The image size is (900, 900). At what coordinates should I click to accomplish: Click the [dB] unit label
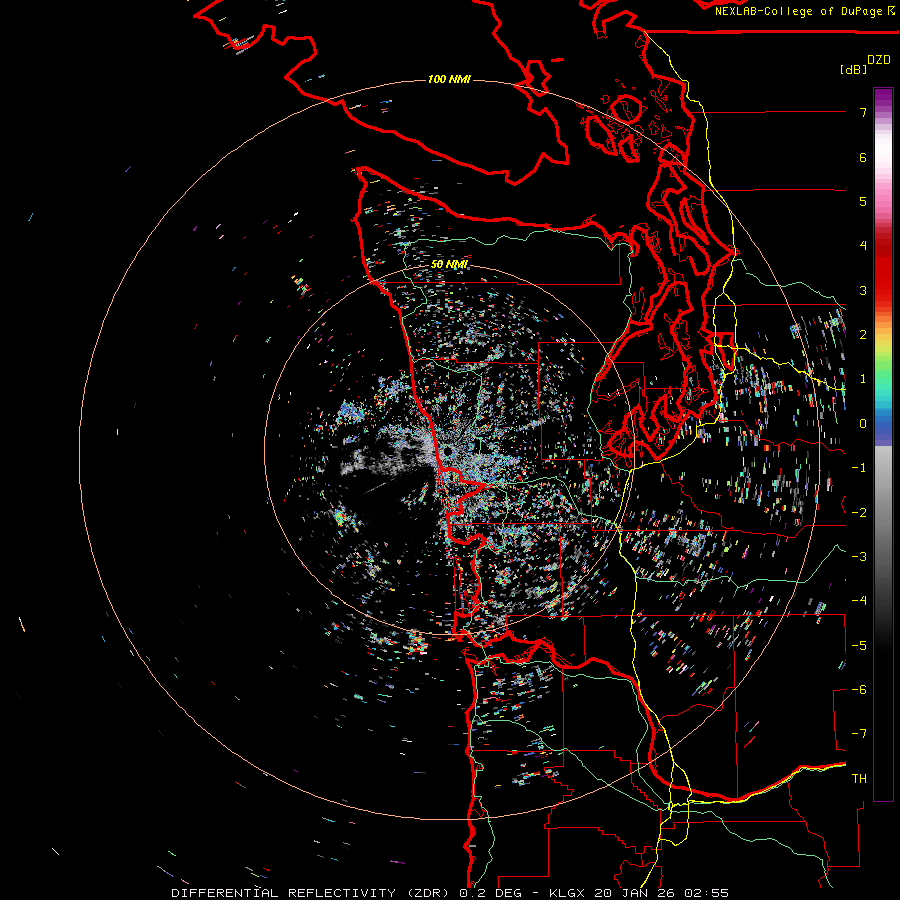click(x=853, y=69)
